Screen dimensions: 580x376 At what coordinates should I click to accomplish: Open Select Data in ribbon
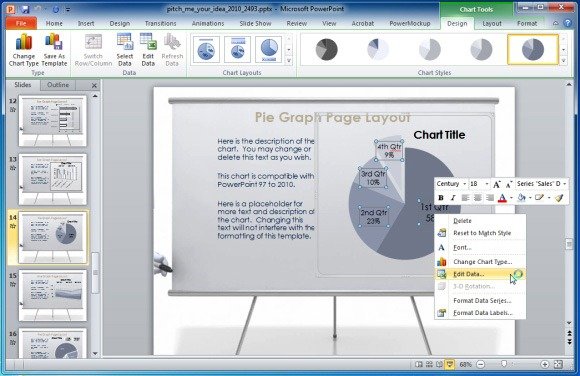tap(125, 50)
